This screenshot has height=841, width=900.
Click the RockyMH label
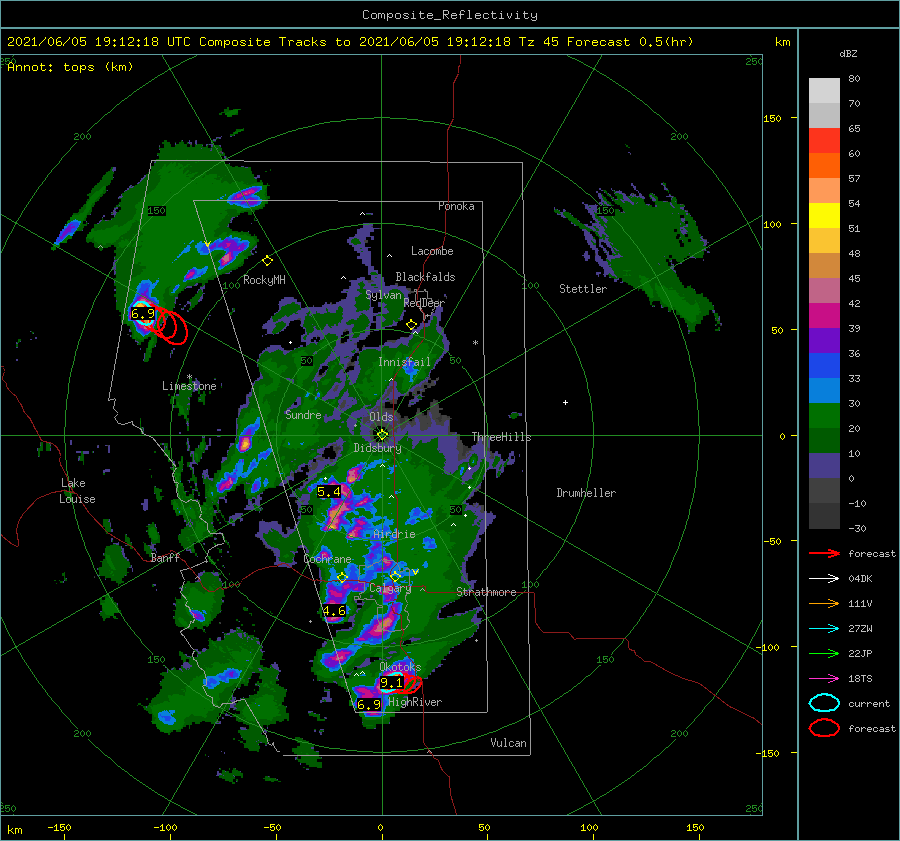(x=264, y=280)
